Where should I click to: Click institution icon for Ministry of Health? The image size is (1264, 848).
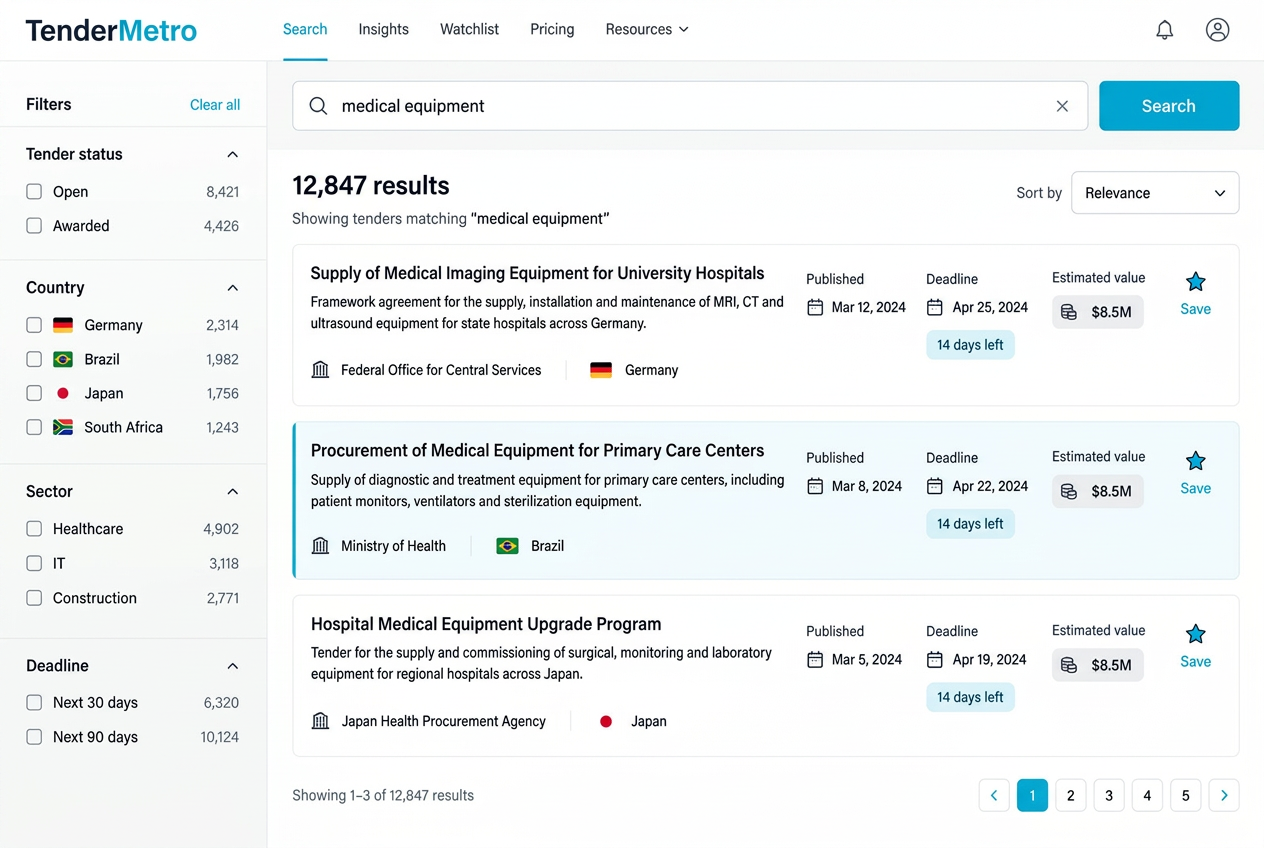pos(320,546)
